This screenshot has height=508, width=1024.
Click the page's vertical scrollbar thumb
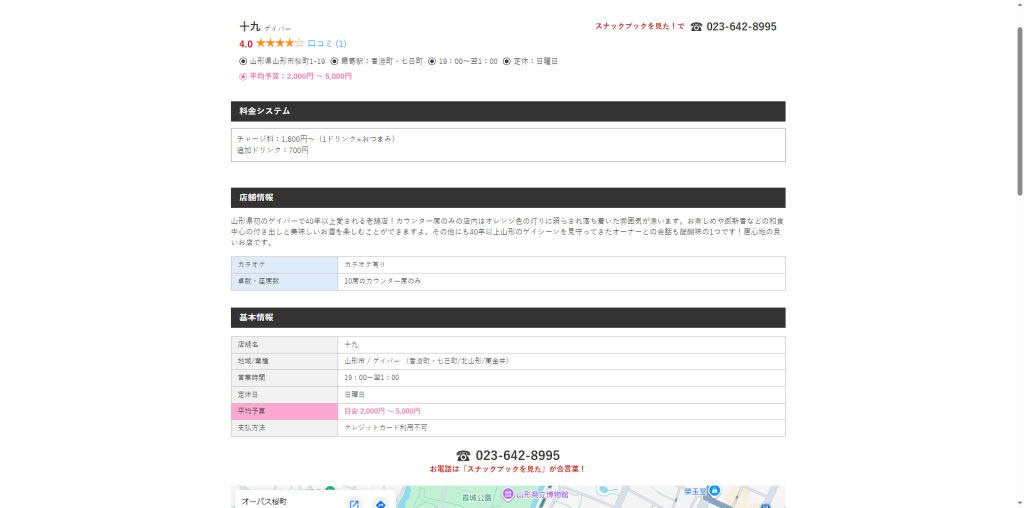(1019, 111)
